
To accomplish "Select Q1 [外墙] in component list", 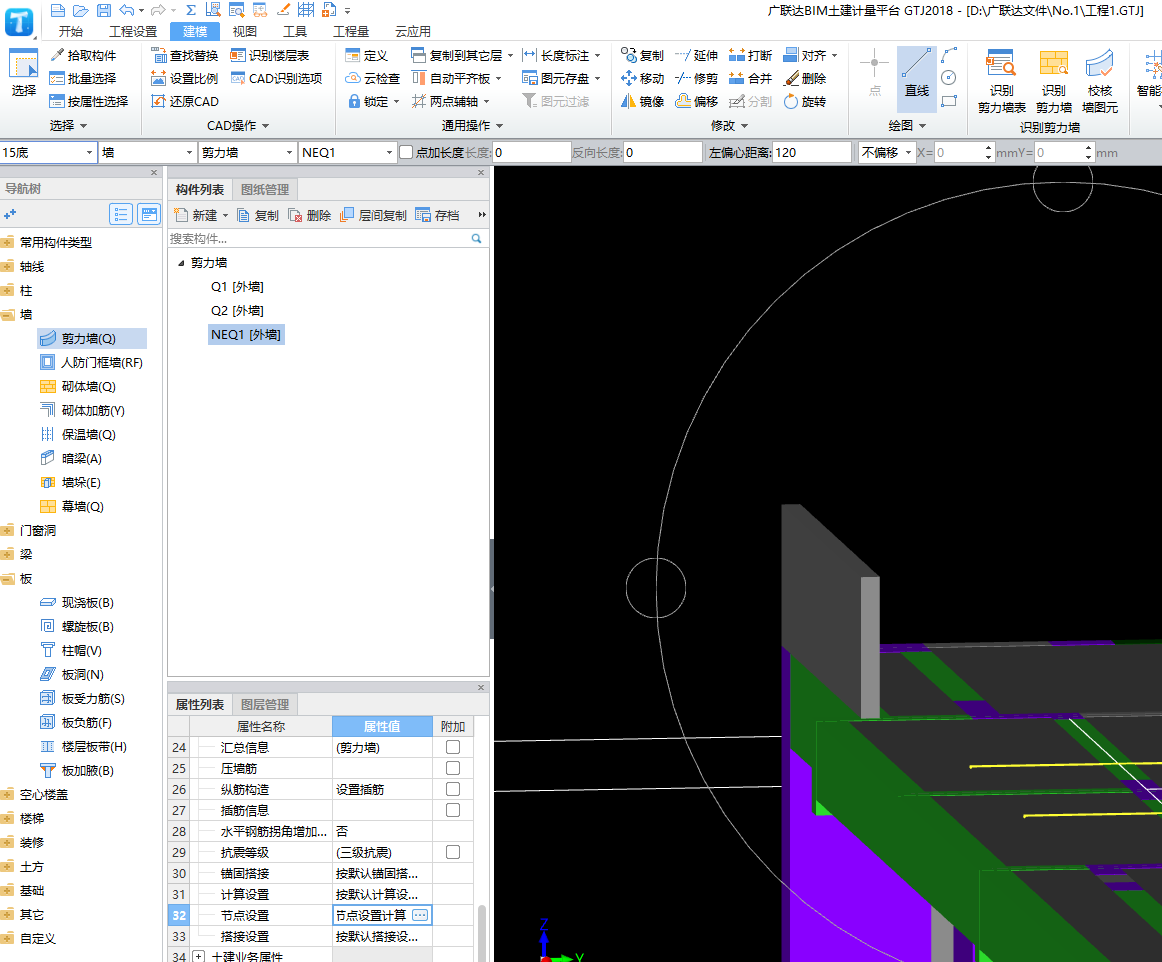I will point(237,287).
